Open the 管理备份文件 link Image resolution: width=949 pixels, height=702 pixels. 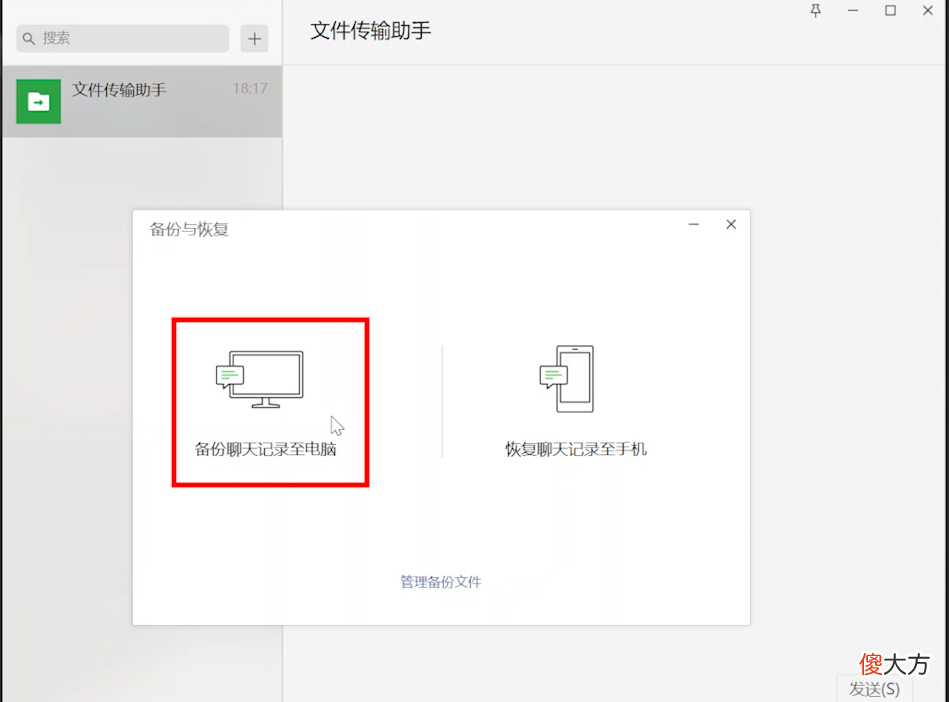click(441, 582)
